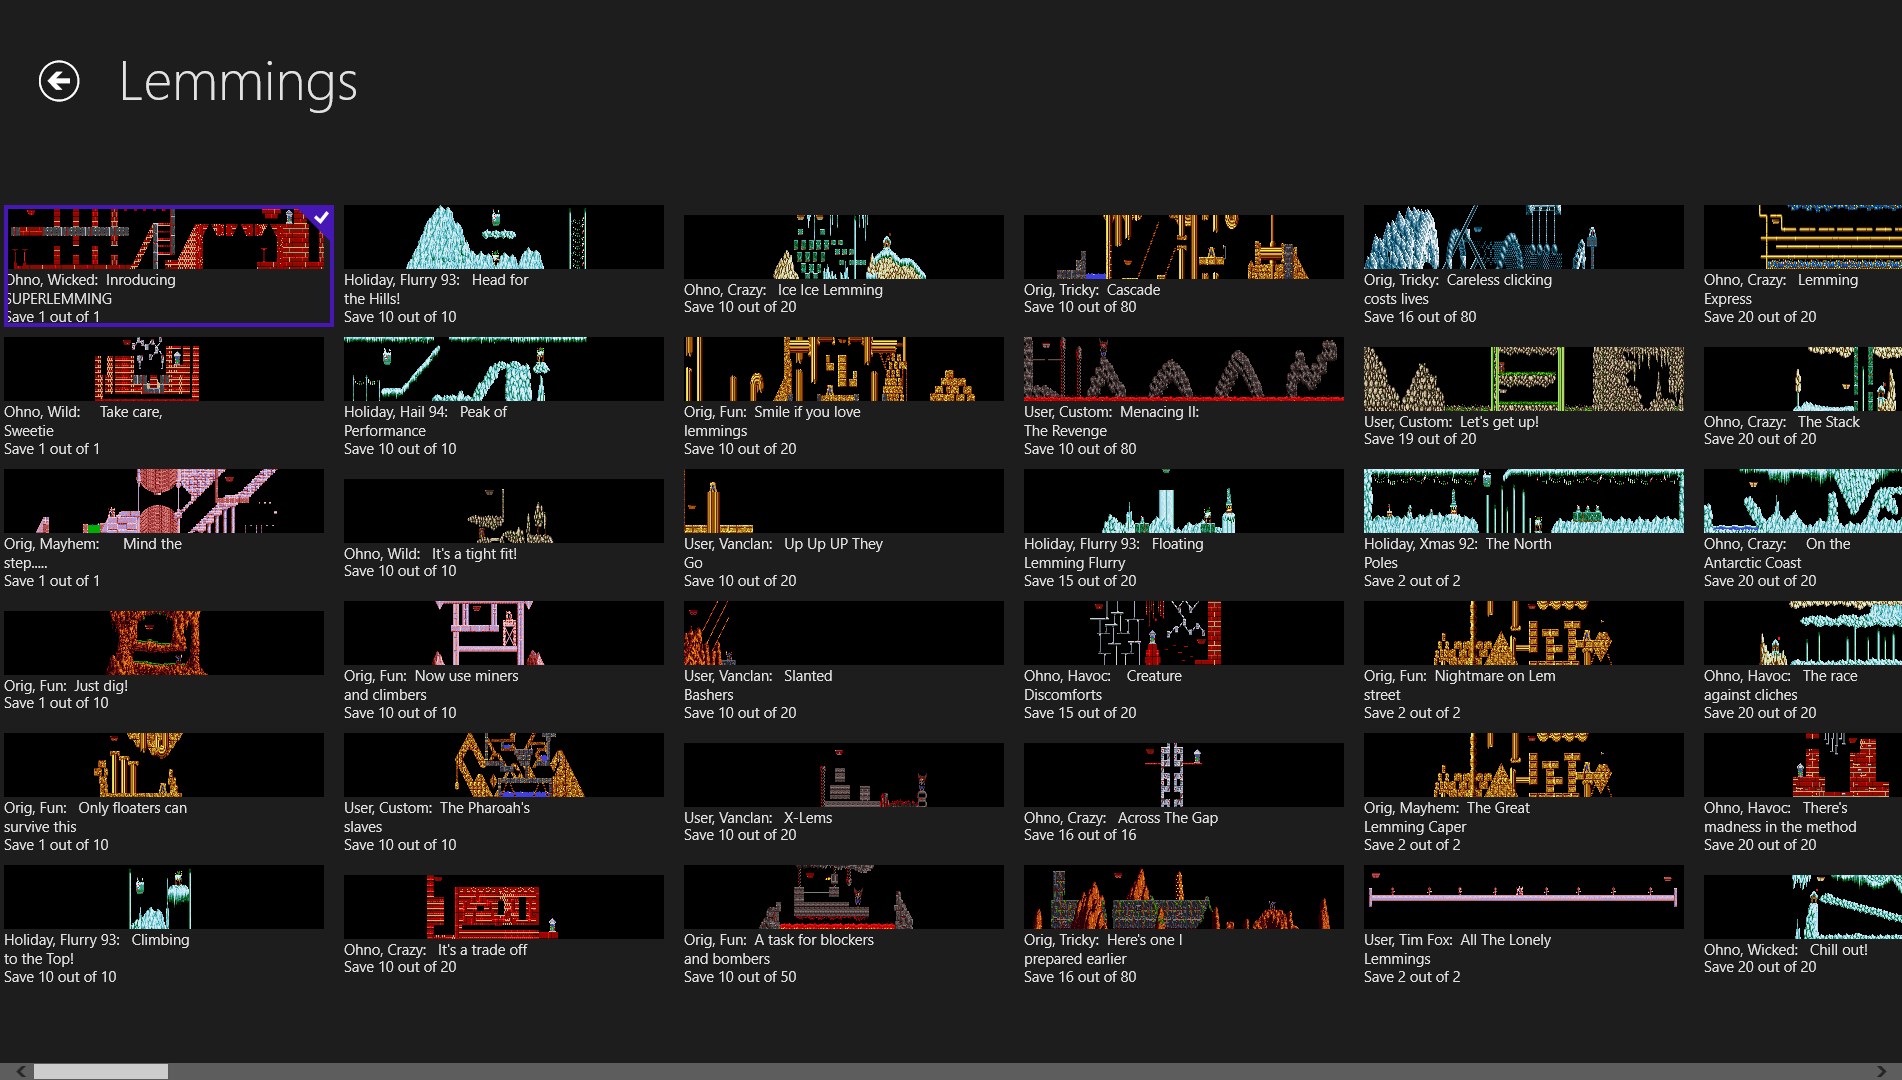
Task: Select the 'Let's get up!' custom level
Action: tap(1524, 397)
